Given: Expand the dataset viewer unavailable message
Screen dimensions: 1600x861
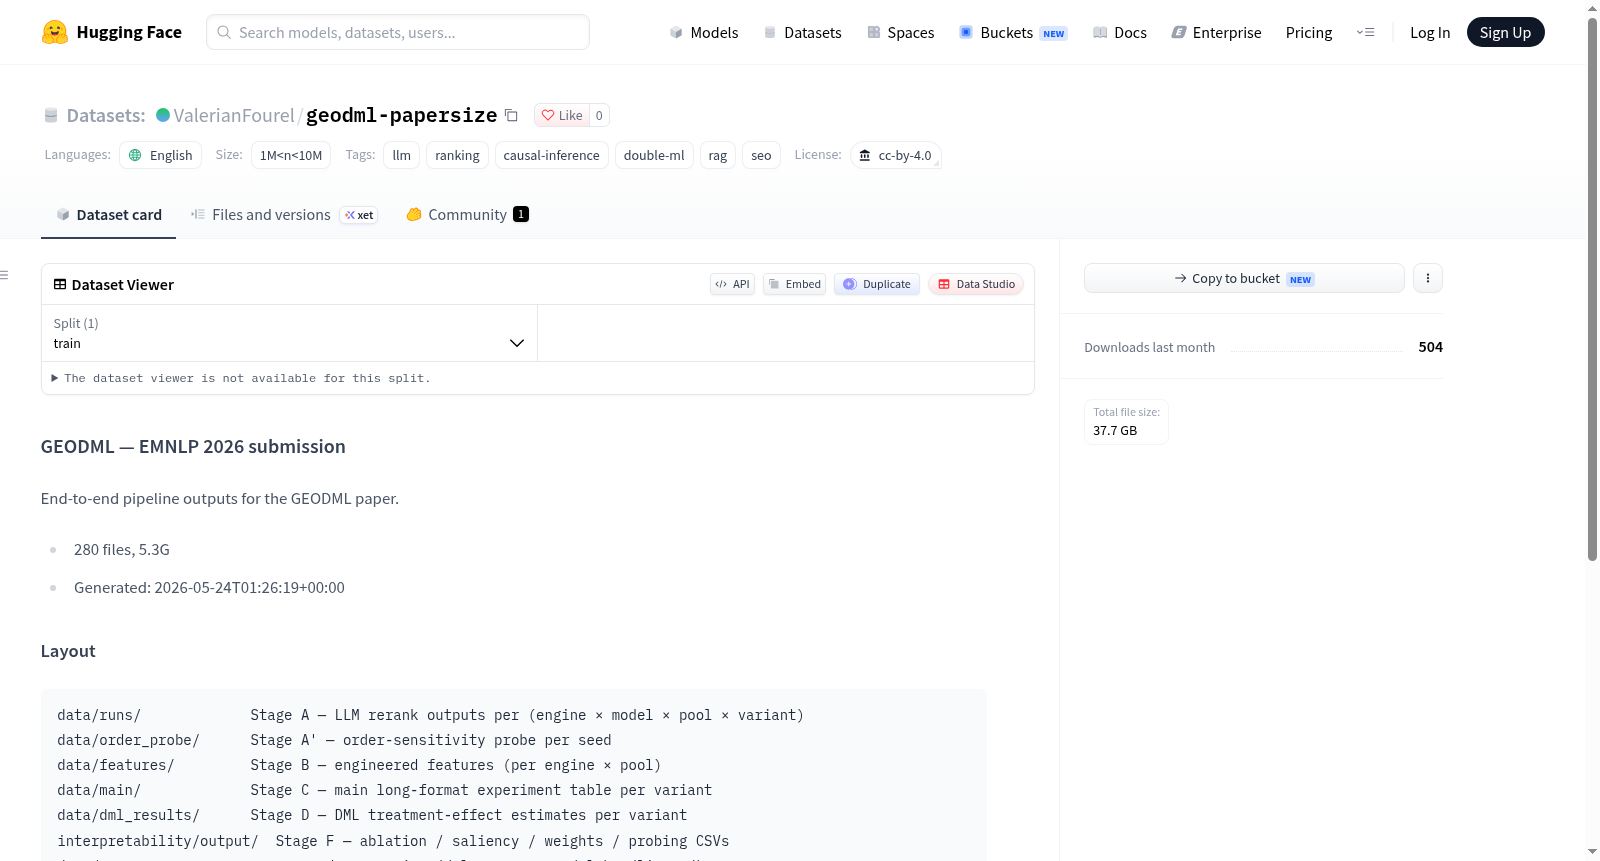Looking at the screenshot, I should pos(240,378).
